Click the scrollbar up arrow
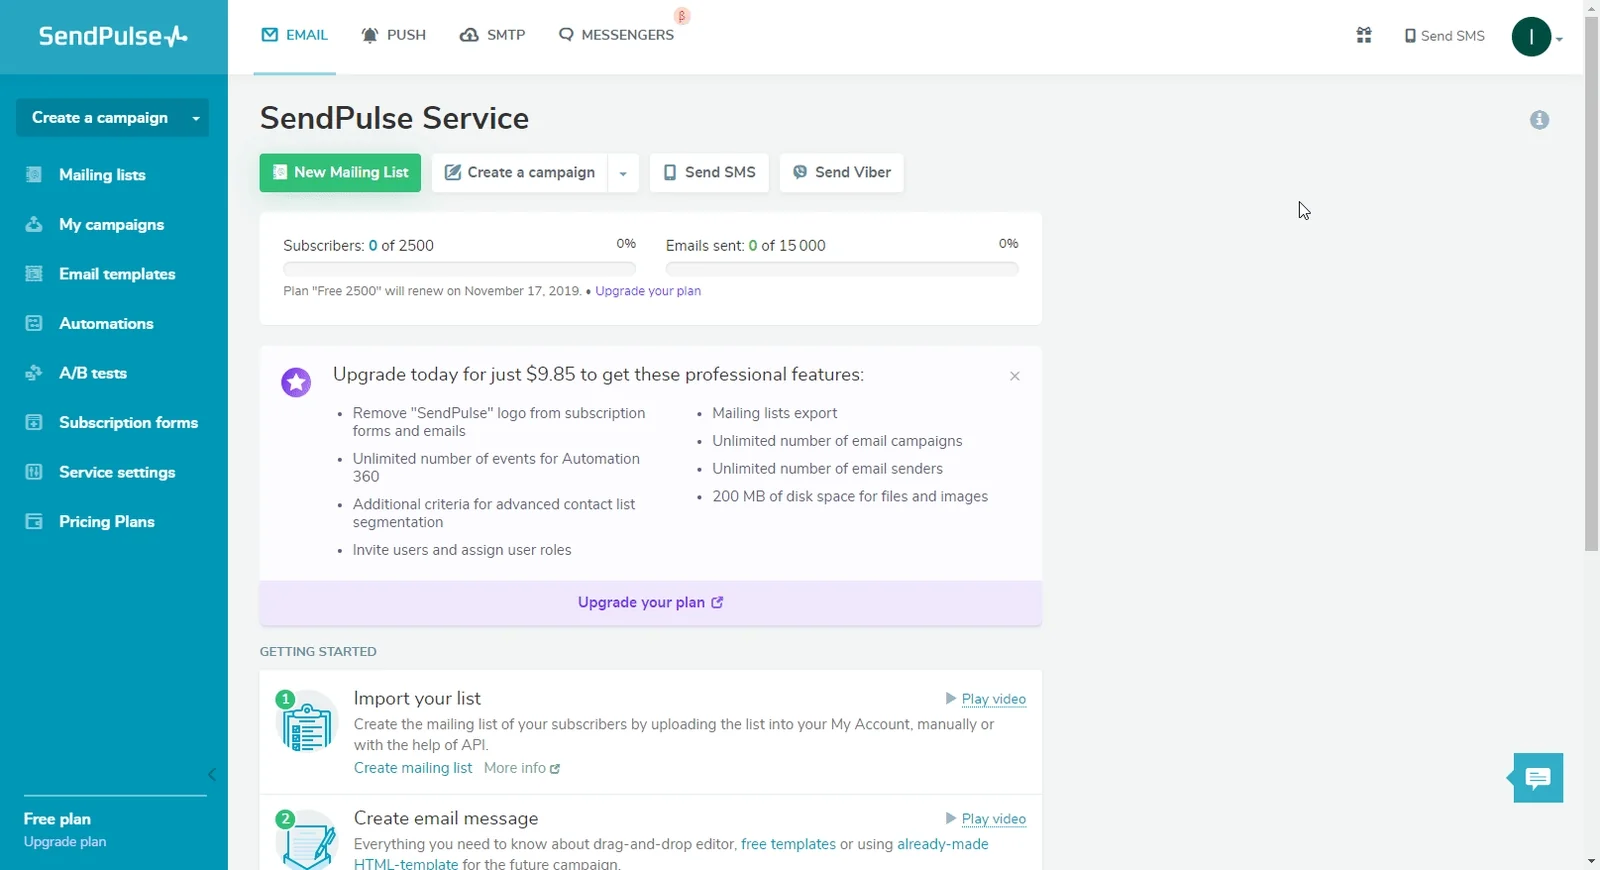Viewport: 1600px width, 870px height. (1592, 8)
